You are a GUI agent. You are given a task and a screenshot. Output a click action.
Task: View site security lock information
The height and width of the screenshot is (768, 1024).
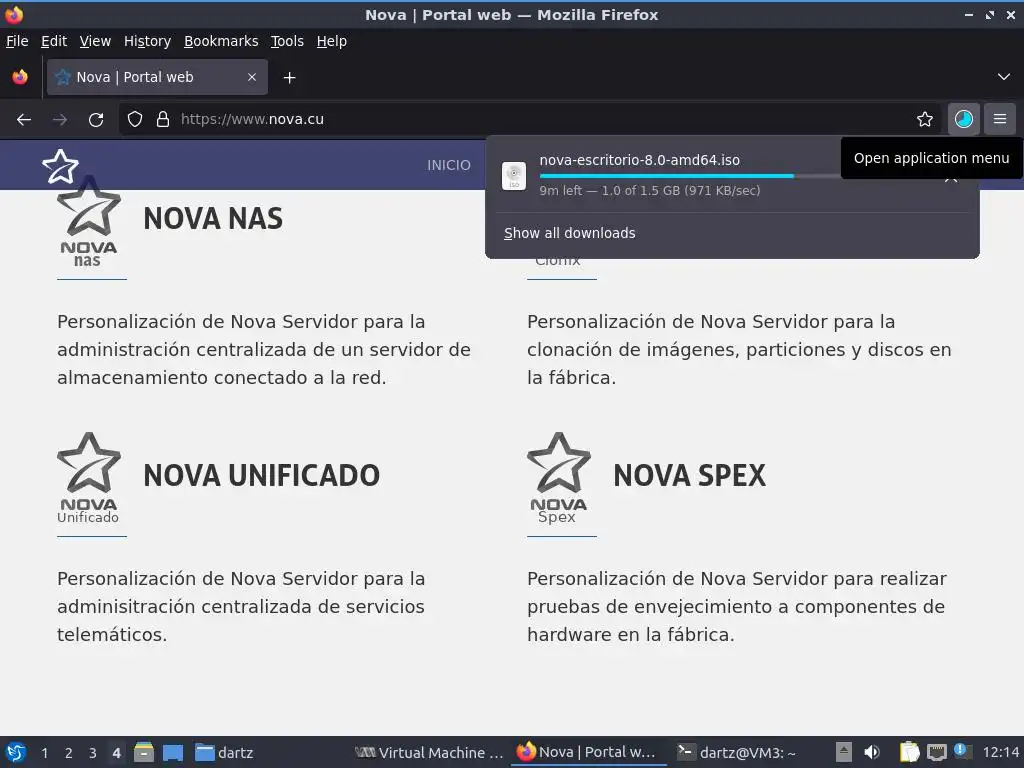[x=163, y=120]
